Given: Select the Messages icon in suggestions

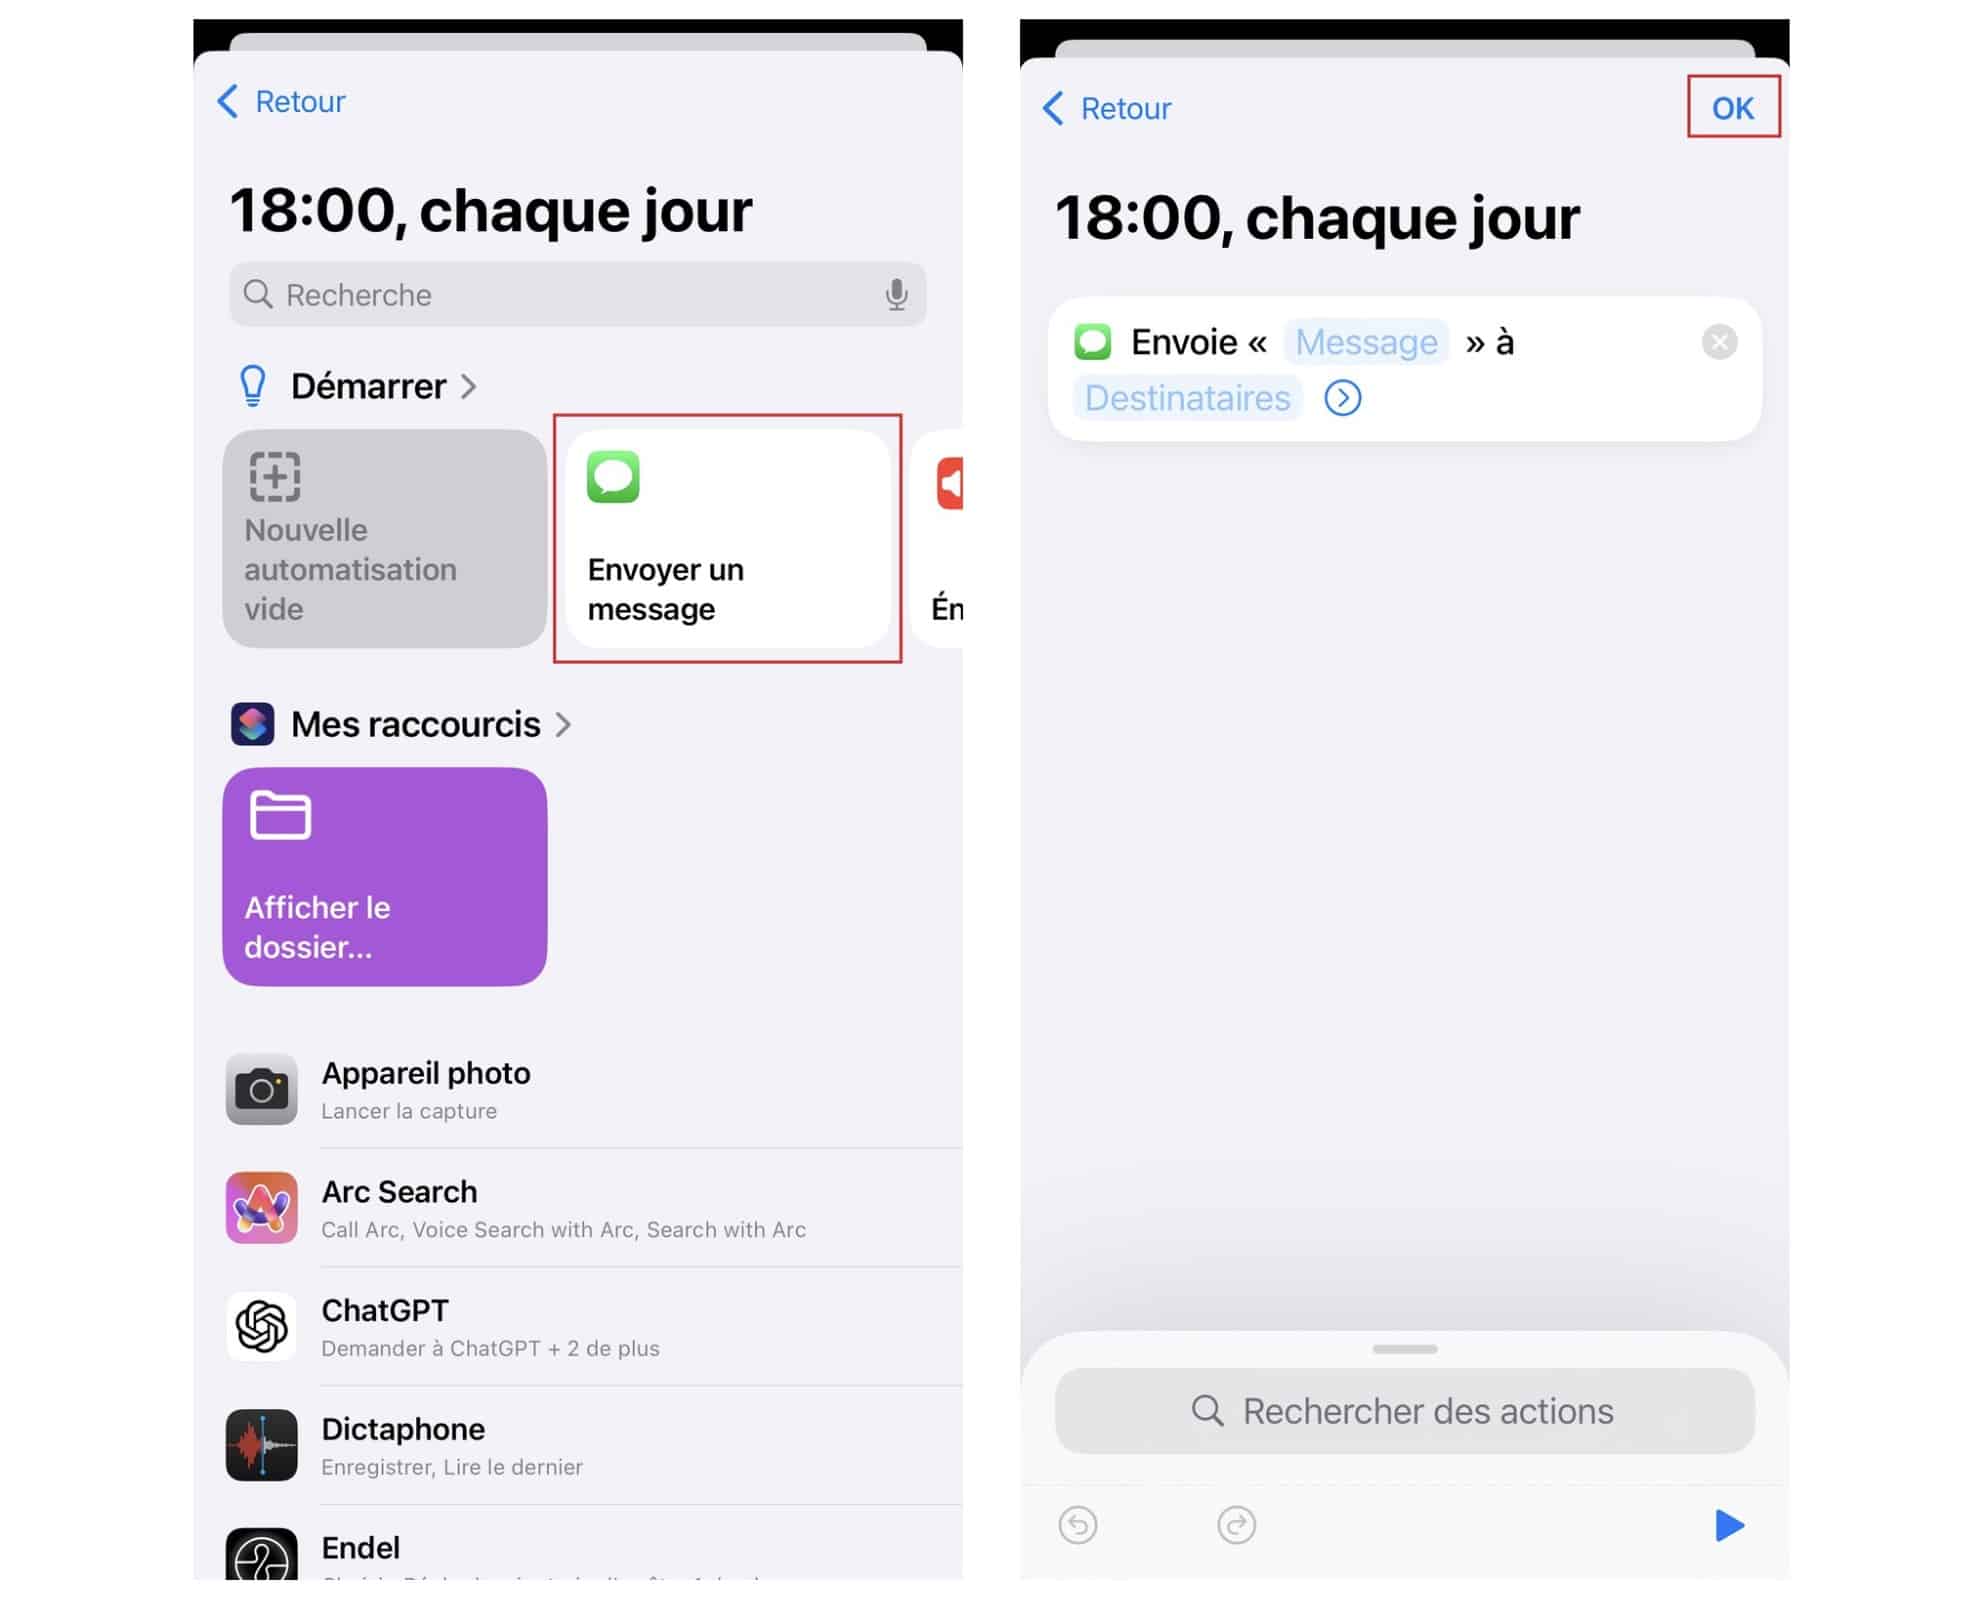Looking at the screenshot, I should [615, 476].
